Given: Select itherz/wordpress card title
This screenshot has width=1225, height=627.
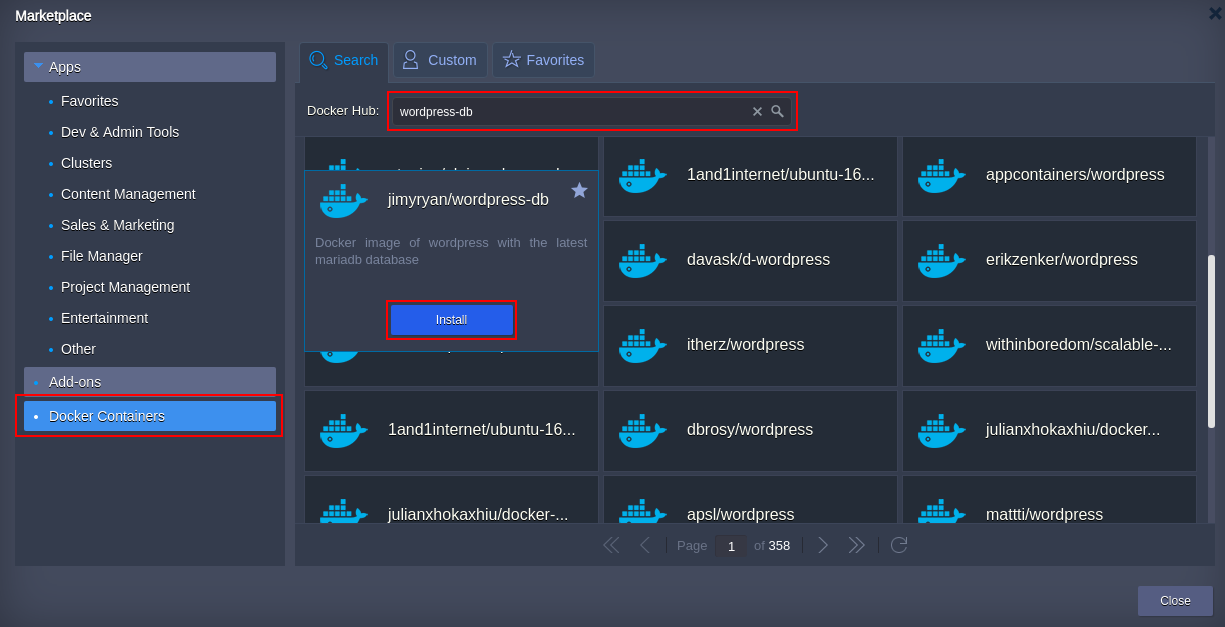Looking at the screenshot, I should (745, 345).
